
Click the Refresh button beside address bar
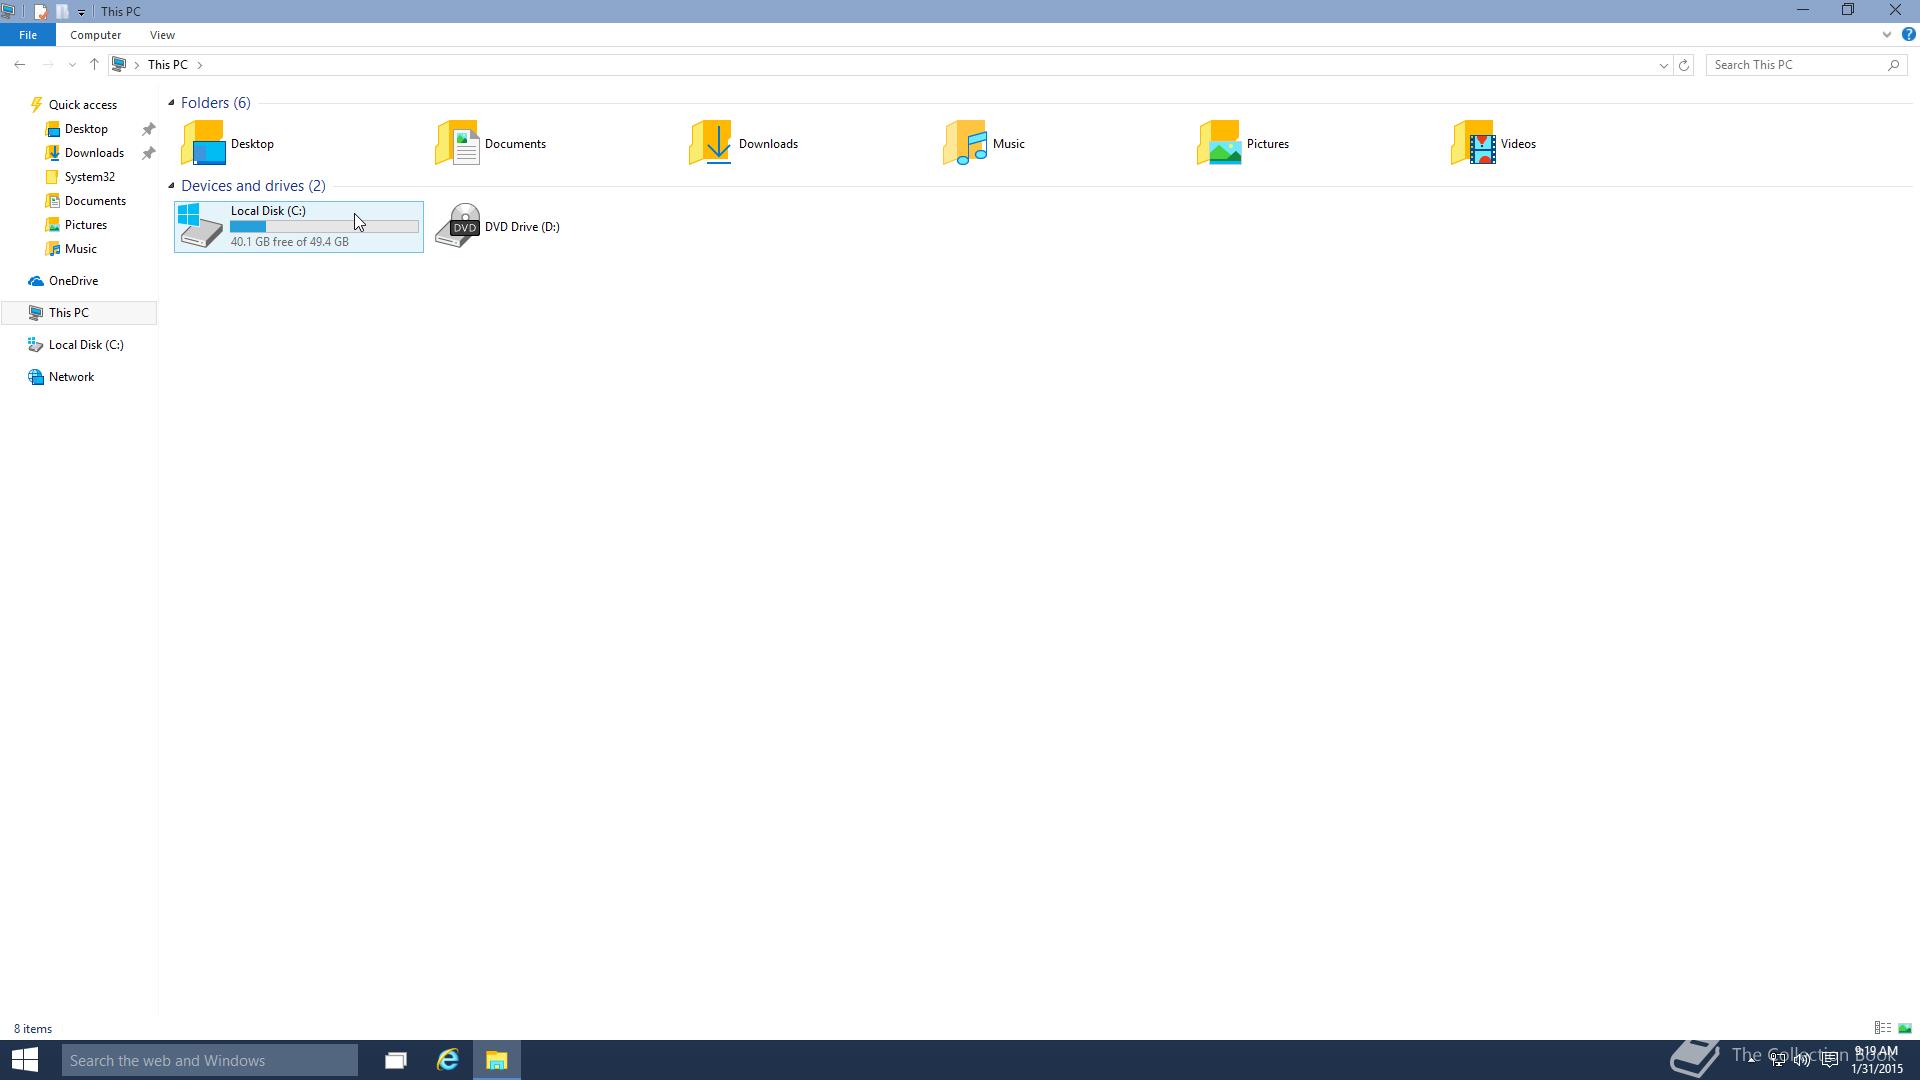pyautogui.click(x=1684, y=65)
